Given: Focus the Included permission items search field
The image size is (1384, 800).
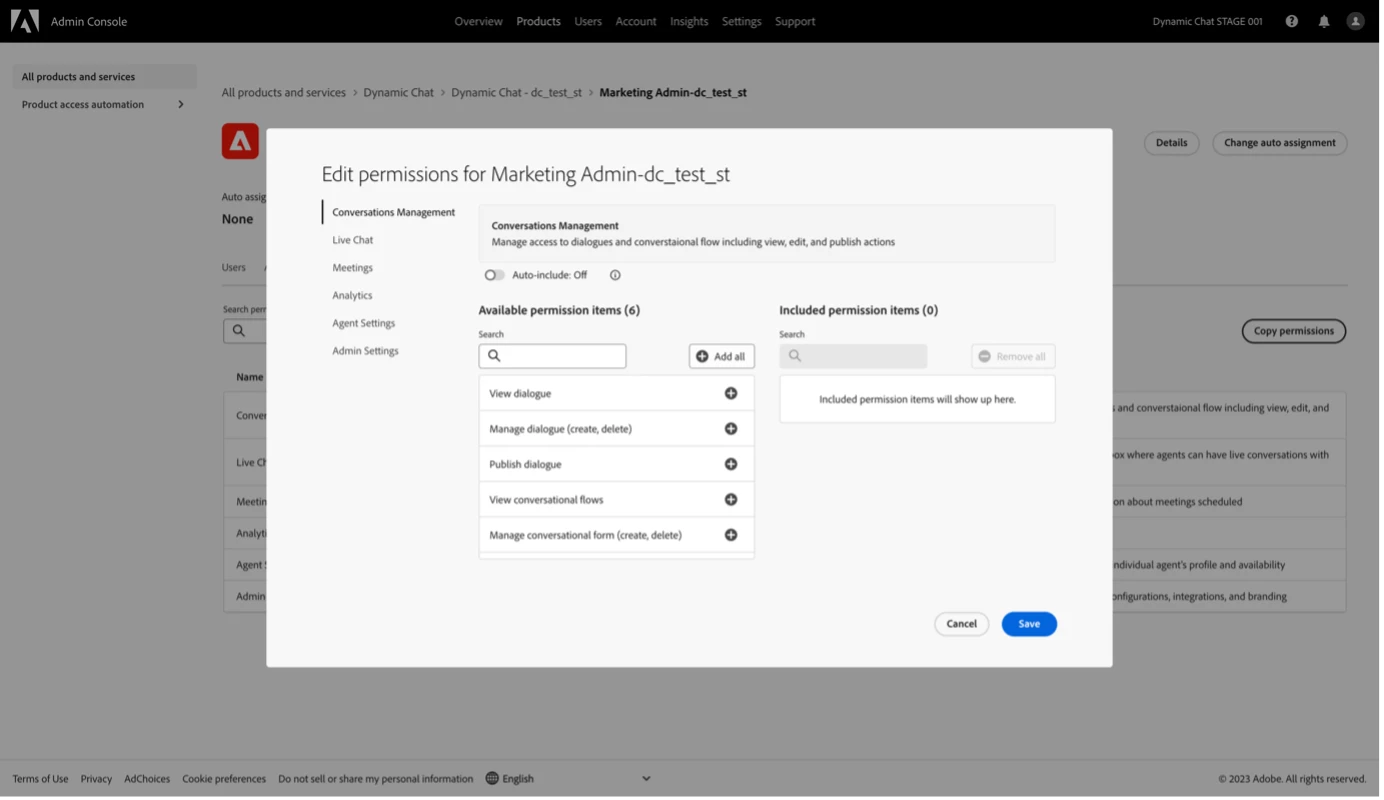Looking at the screenshot, I should (x=855, y=357).
